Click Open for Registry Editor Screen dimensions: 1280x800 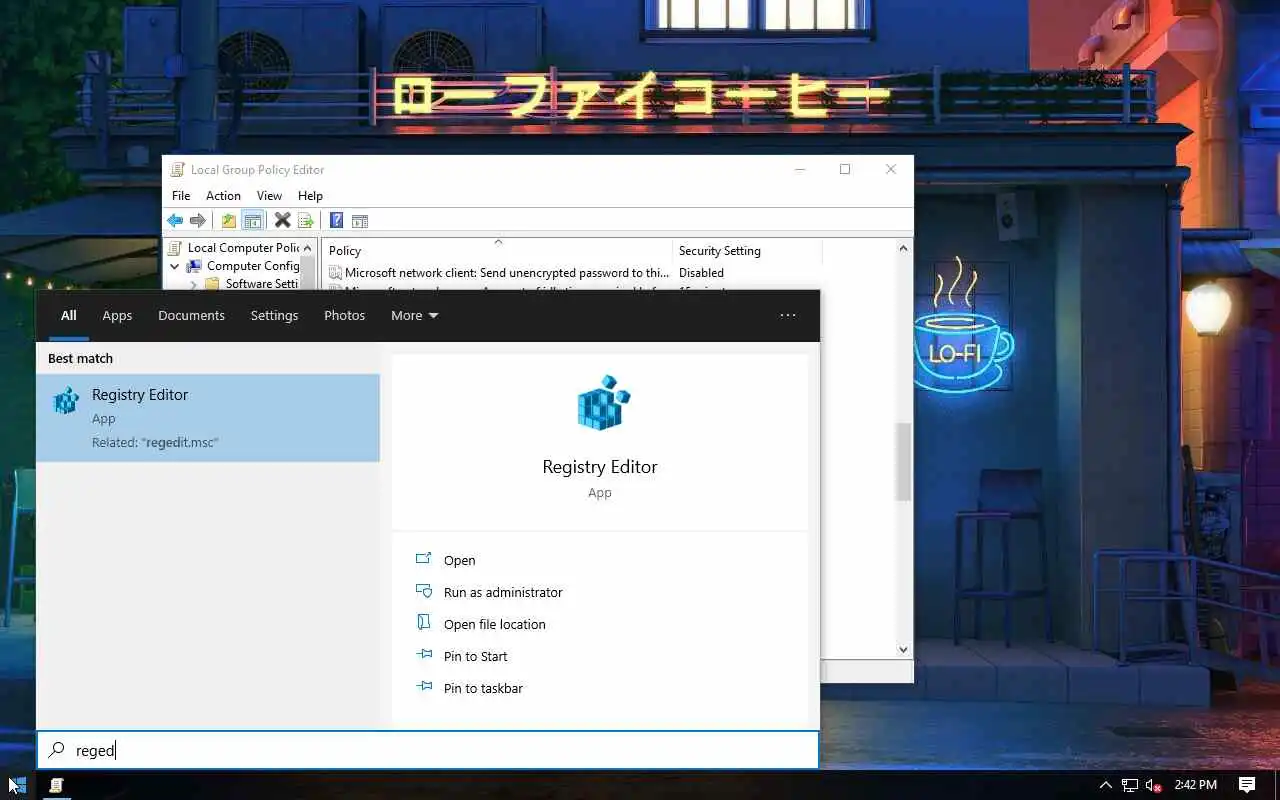click(459, 560)
